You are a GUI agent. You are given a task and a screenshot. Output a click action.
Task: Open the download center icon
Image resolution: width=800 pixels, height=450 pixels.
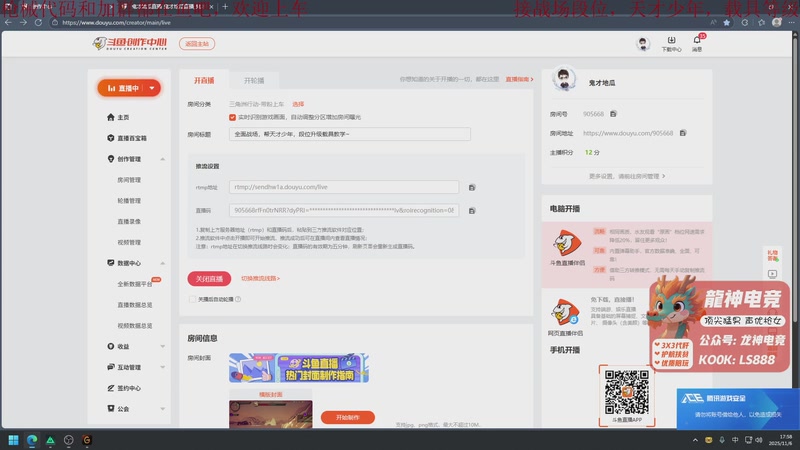671,40
